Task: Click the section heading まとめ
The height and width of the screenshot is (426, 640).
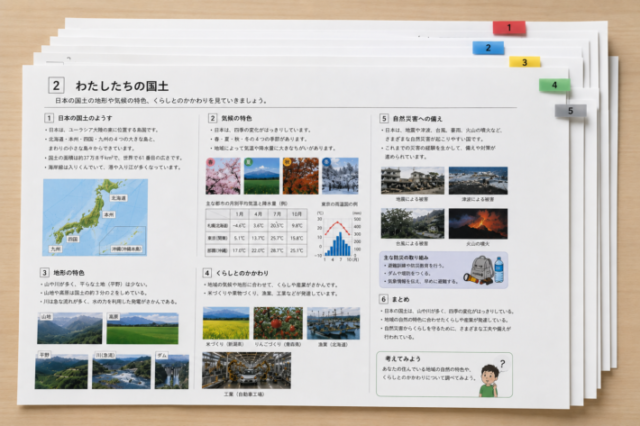Action: [x=400, y=300]
